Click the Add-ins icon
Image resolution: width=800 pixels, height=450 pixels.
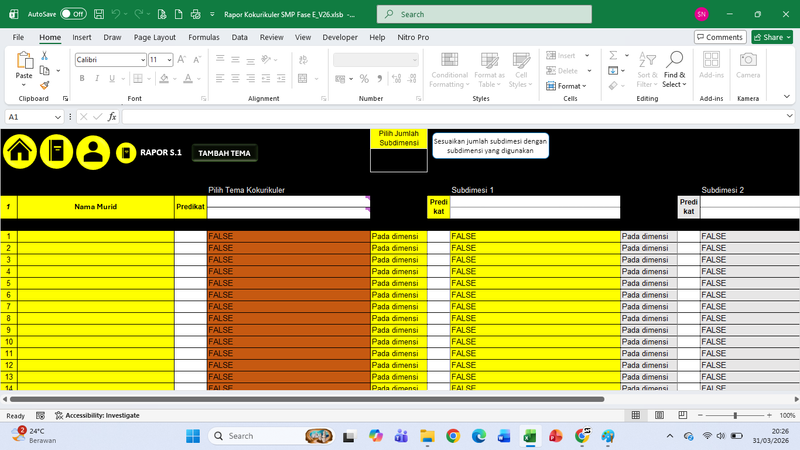[711, 60]
